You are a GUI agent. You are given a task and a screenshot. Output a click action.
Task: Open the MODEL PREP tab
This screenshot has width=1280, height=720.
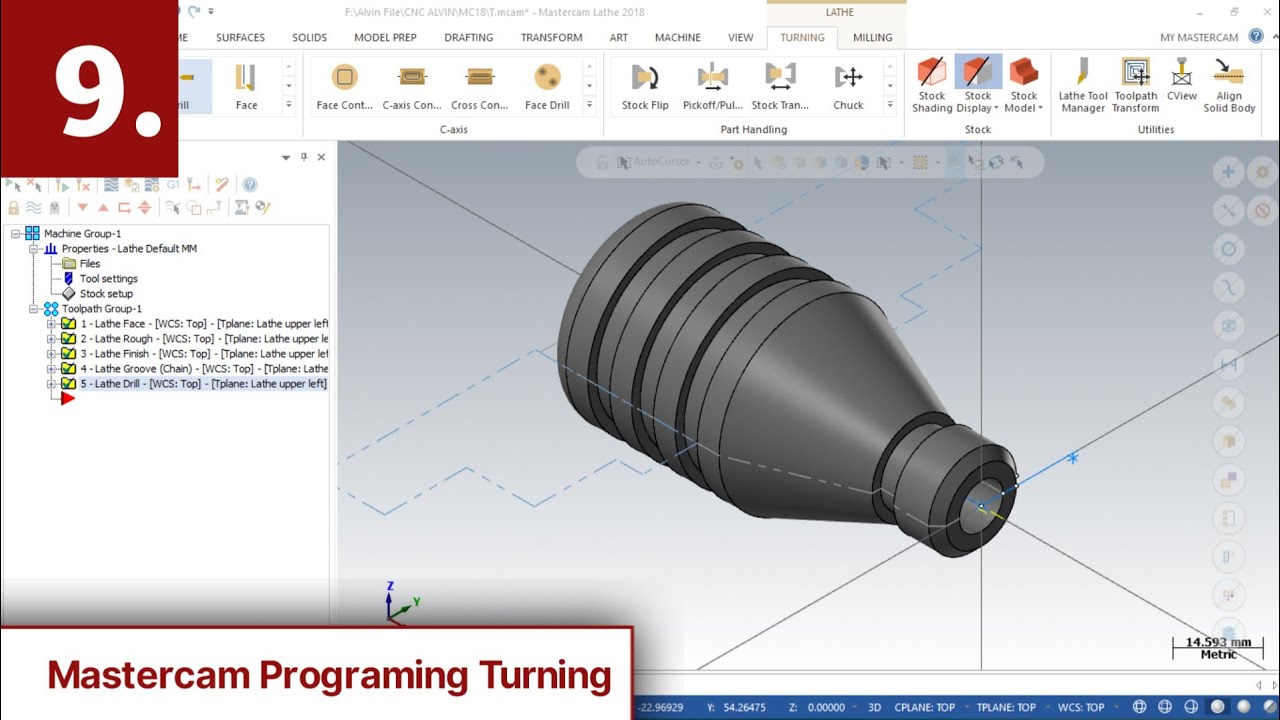386,37
